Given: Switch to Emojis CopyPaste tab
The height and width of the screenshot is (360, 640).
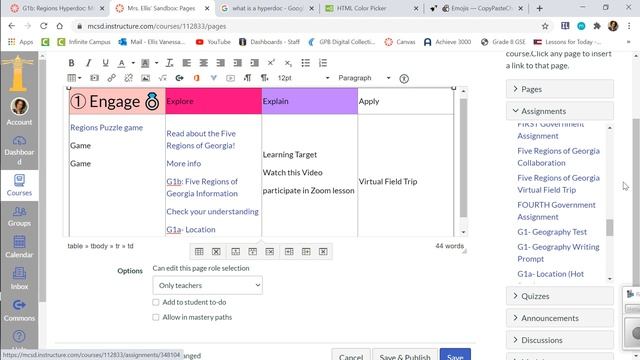Looking at the screenshot, I should coord(477,8).
